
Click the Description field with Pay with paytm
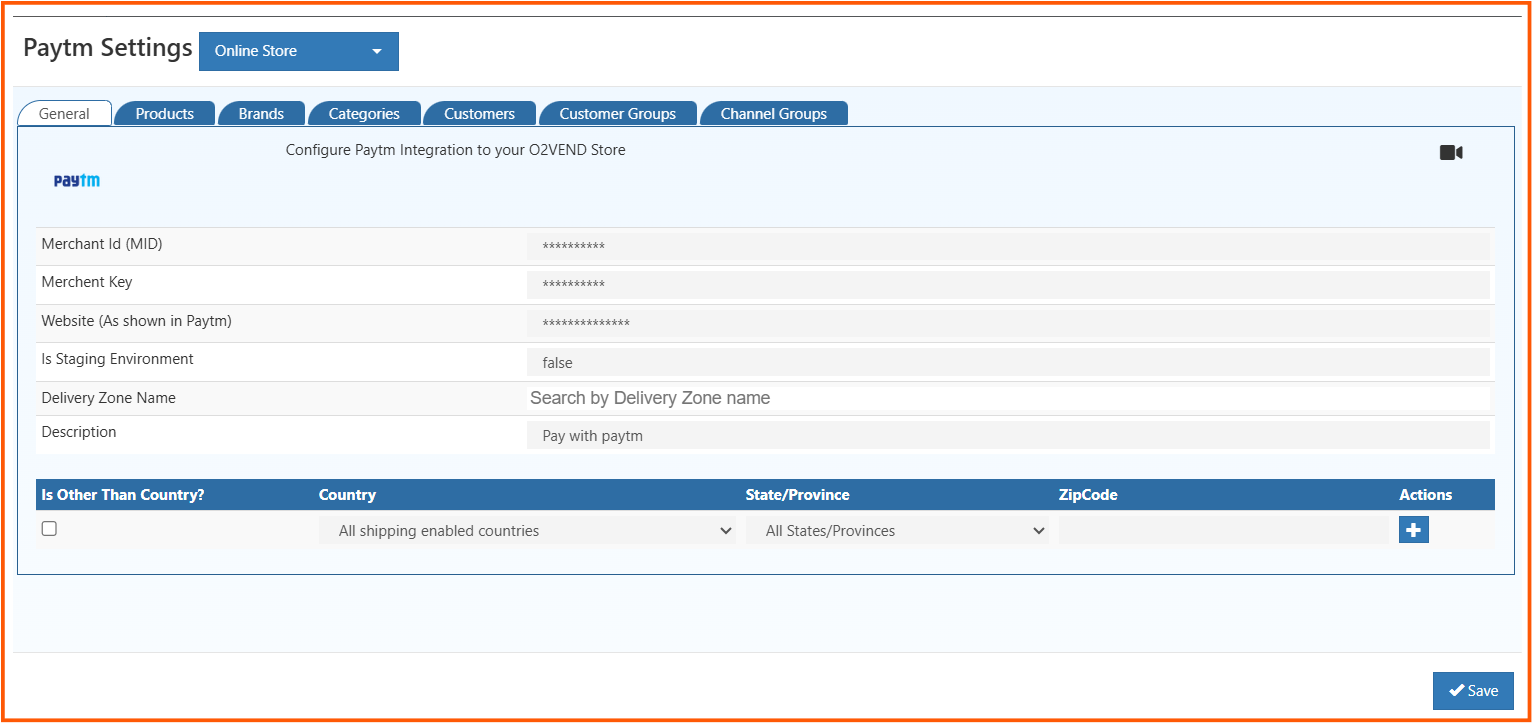[1007, 436]
